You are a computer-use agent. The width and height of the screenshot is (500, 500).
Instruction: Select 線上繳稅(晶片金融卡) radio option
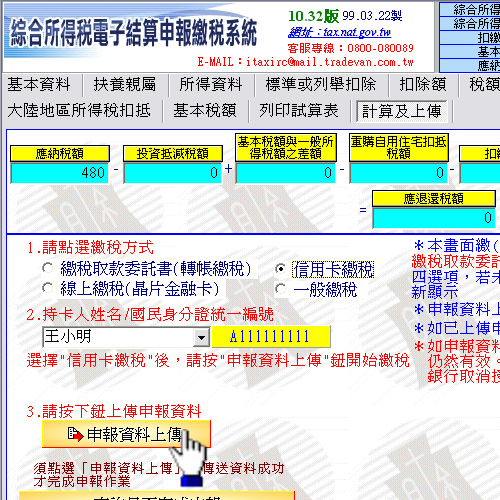click(x=48, y=288)
